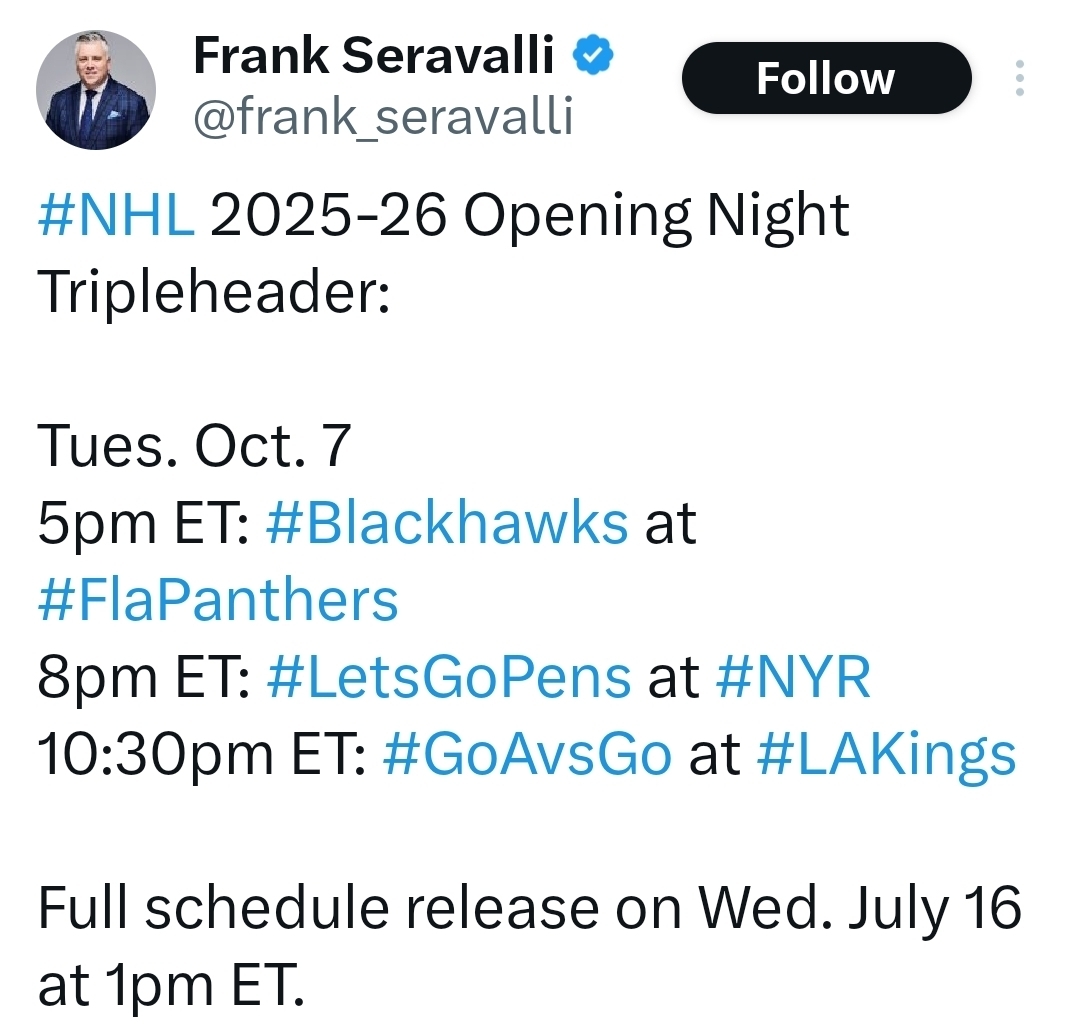The height and width of the screenshot is (1030, 1080).
Task: Open the #NHL hashtag
Action: coord(116,216)
